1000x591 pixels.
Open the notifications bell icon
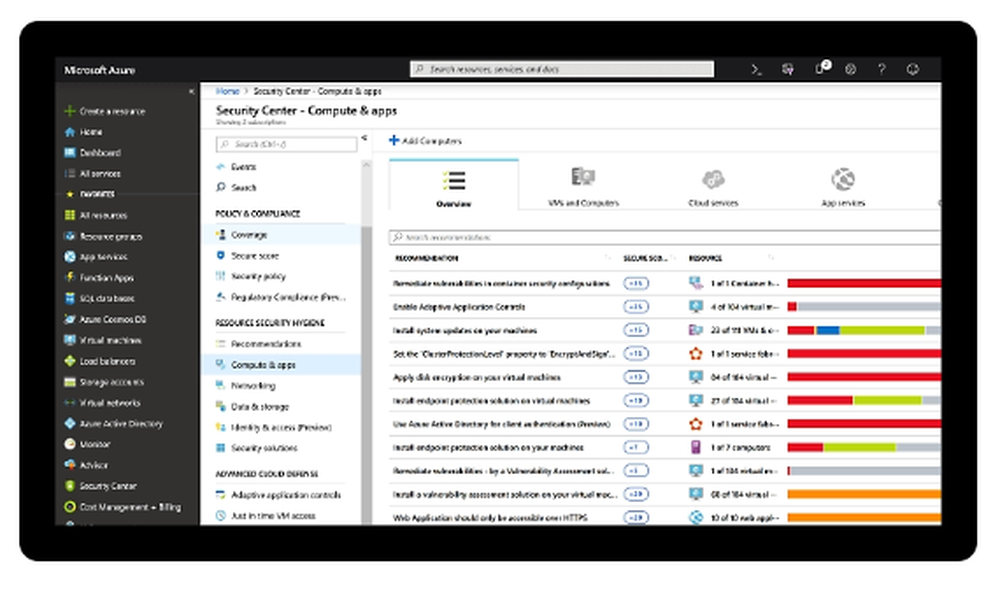coord(822,68)
